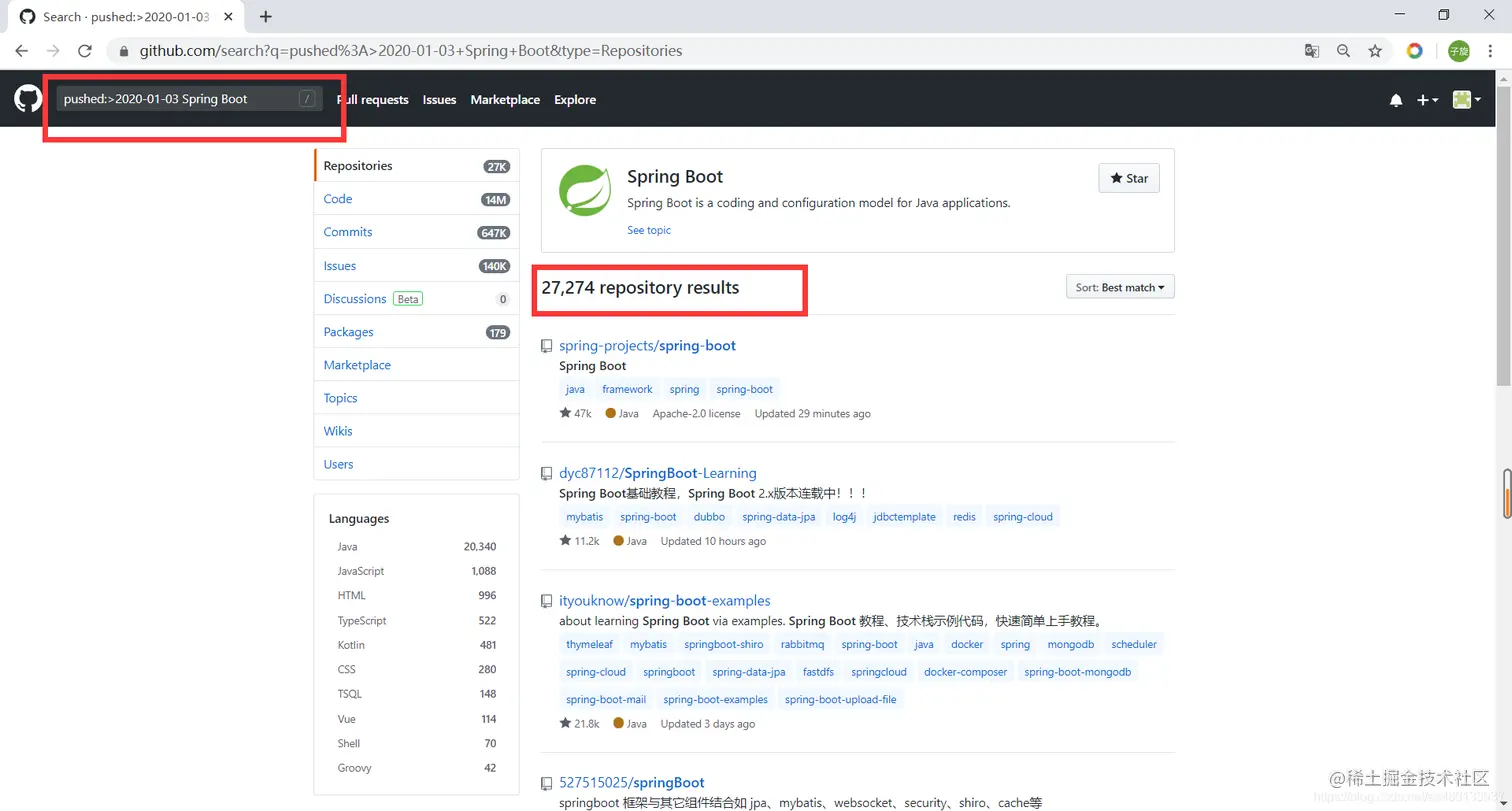Open Chrome three-dot menu
This screenshot has width=1512, height=811.
1490,51
